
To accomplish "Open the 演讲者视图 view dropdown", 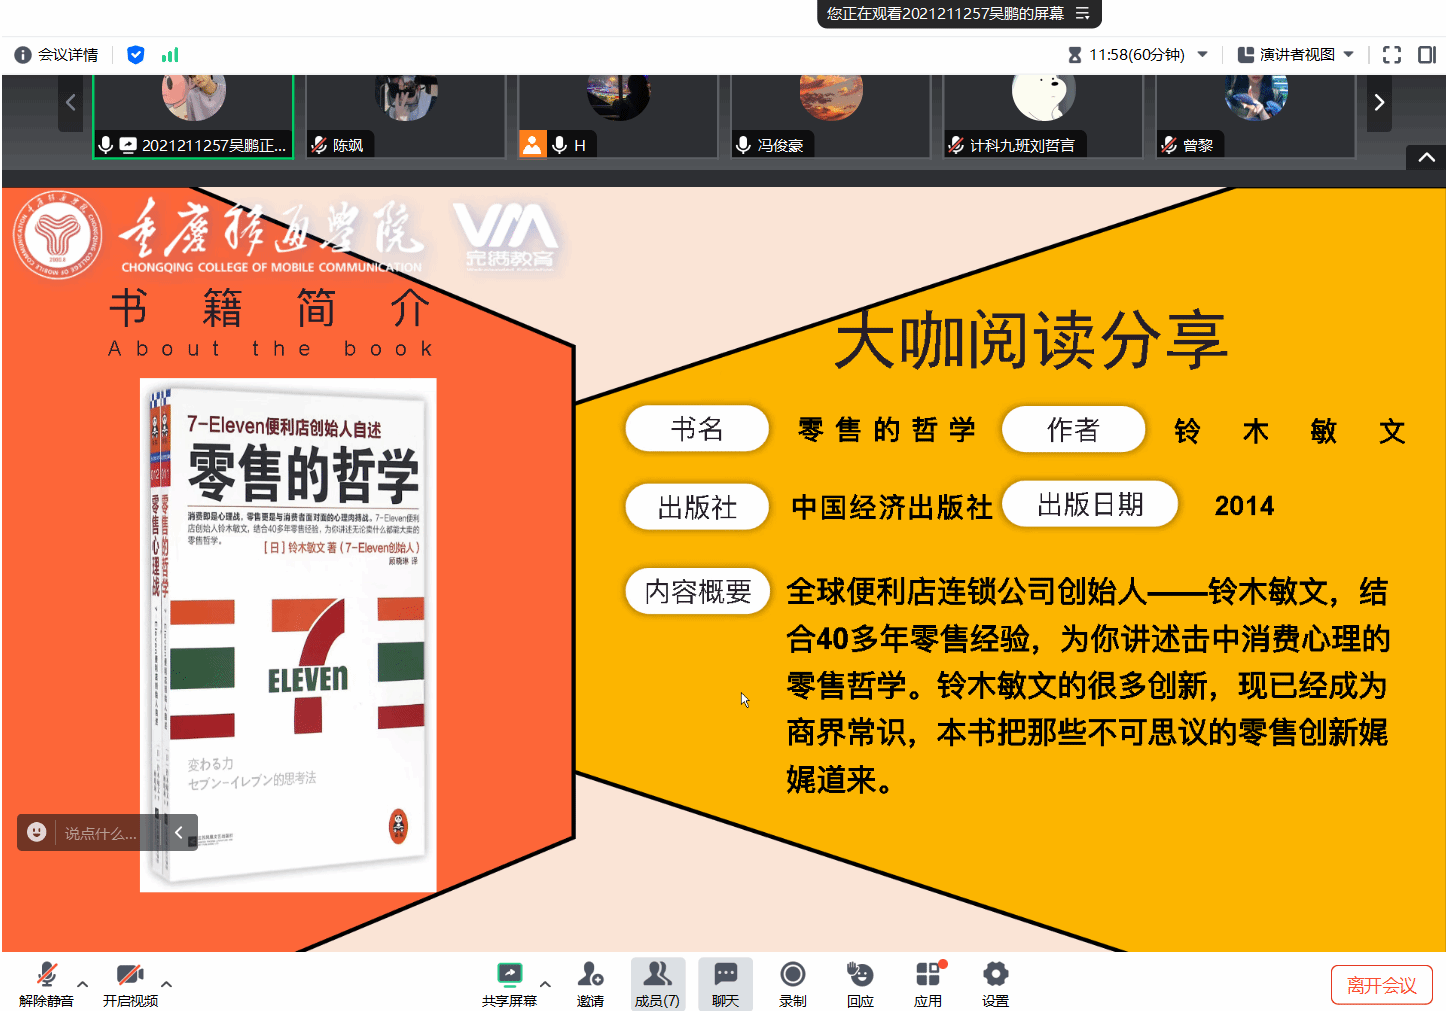I will 1296,55.
